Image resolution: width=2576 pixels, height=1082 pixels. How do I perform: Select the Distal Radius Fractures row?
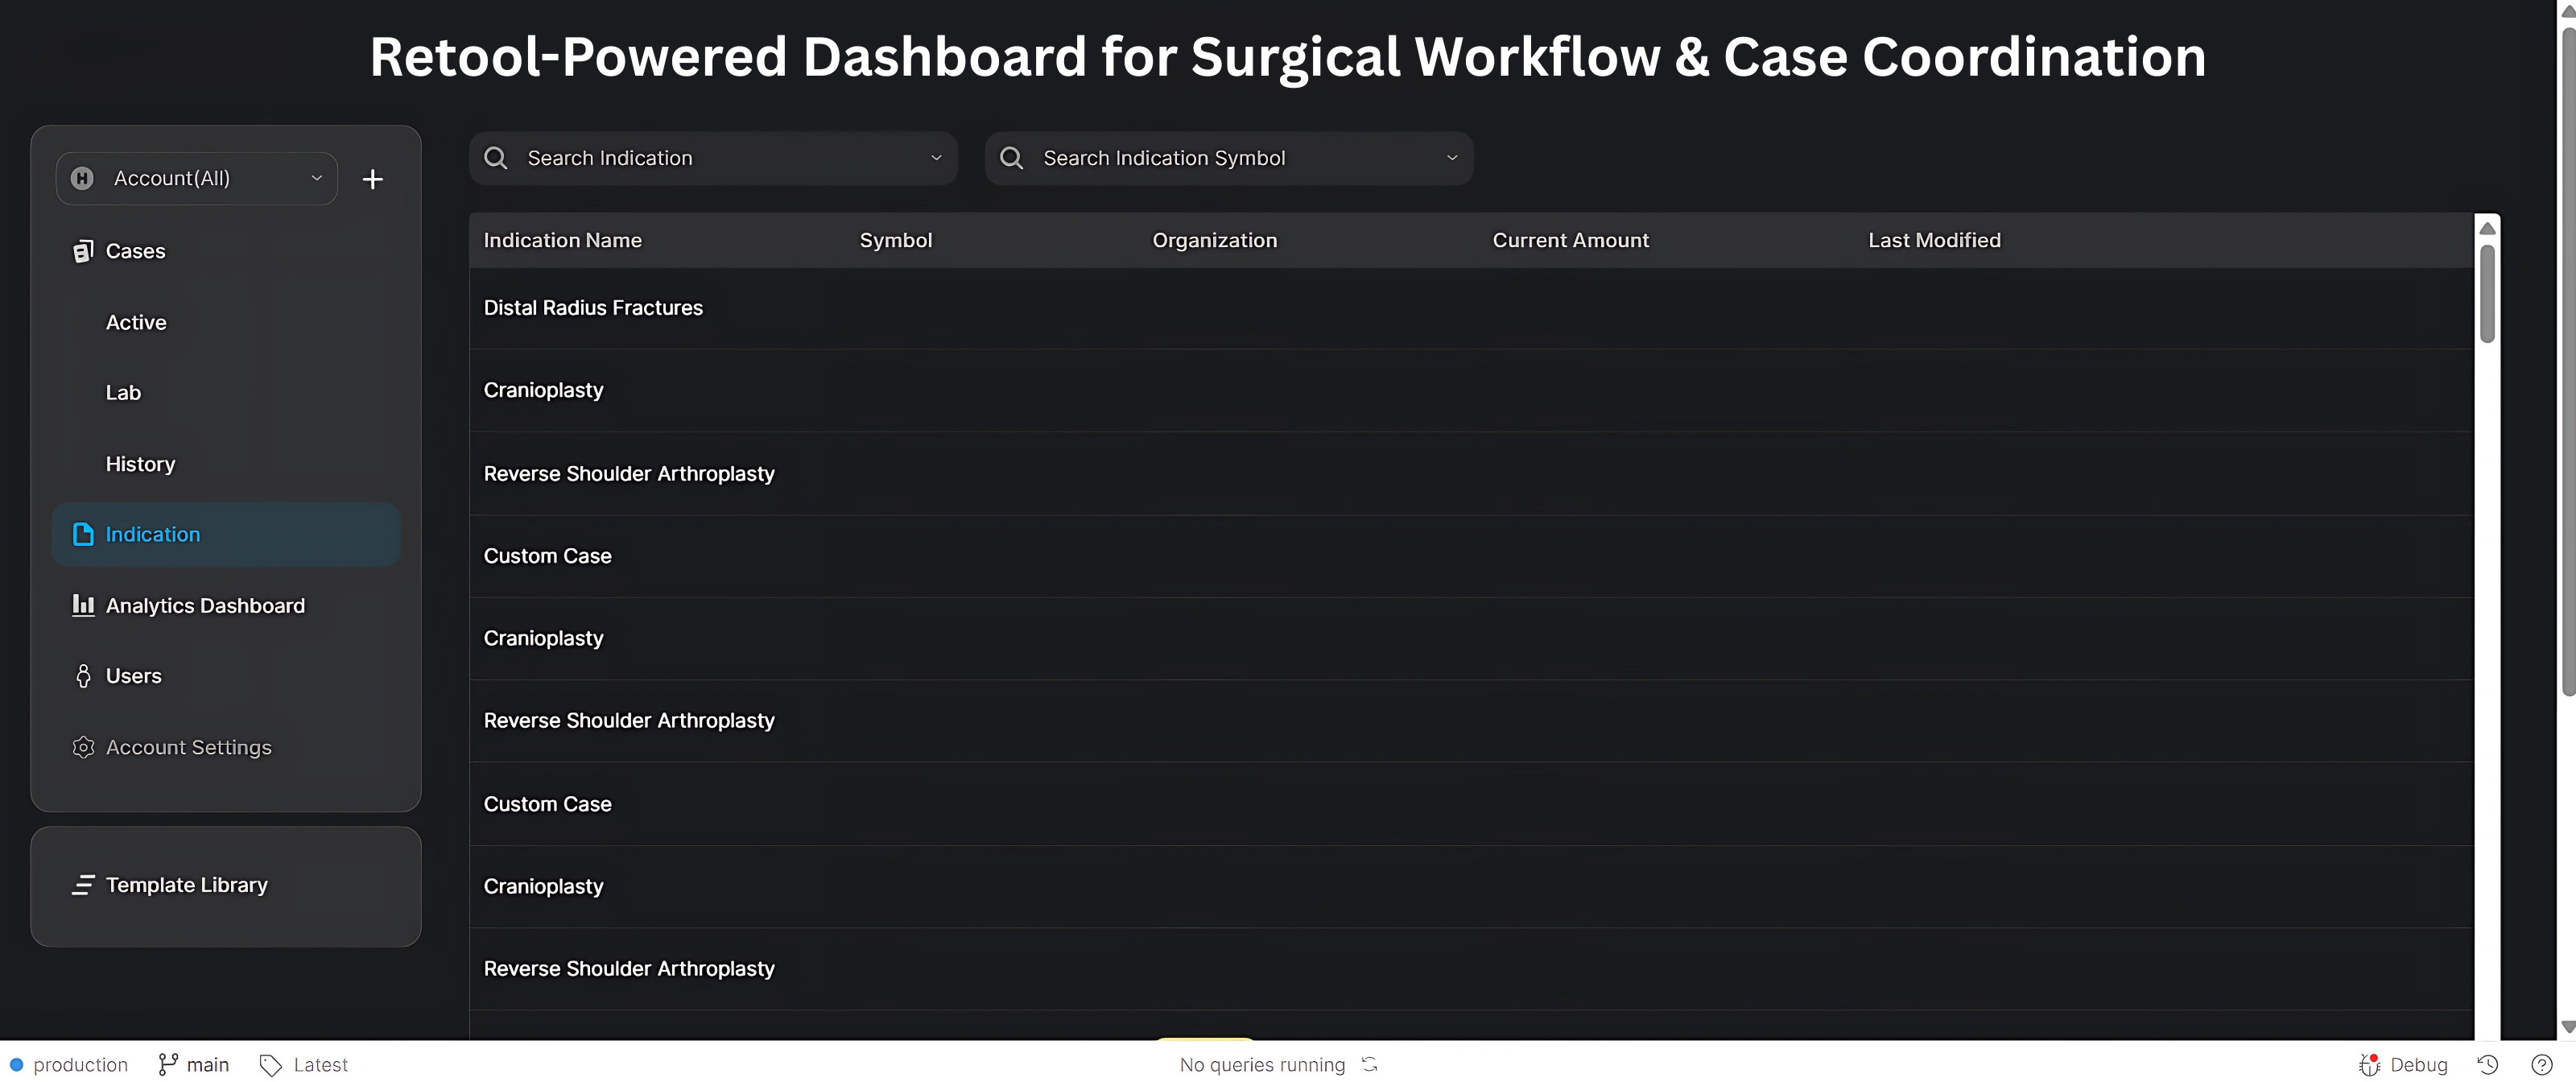(x=593, y=308)
